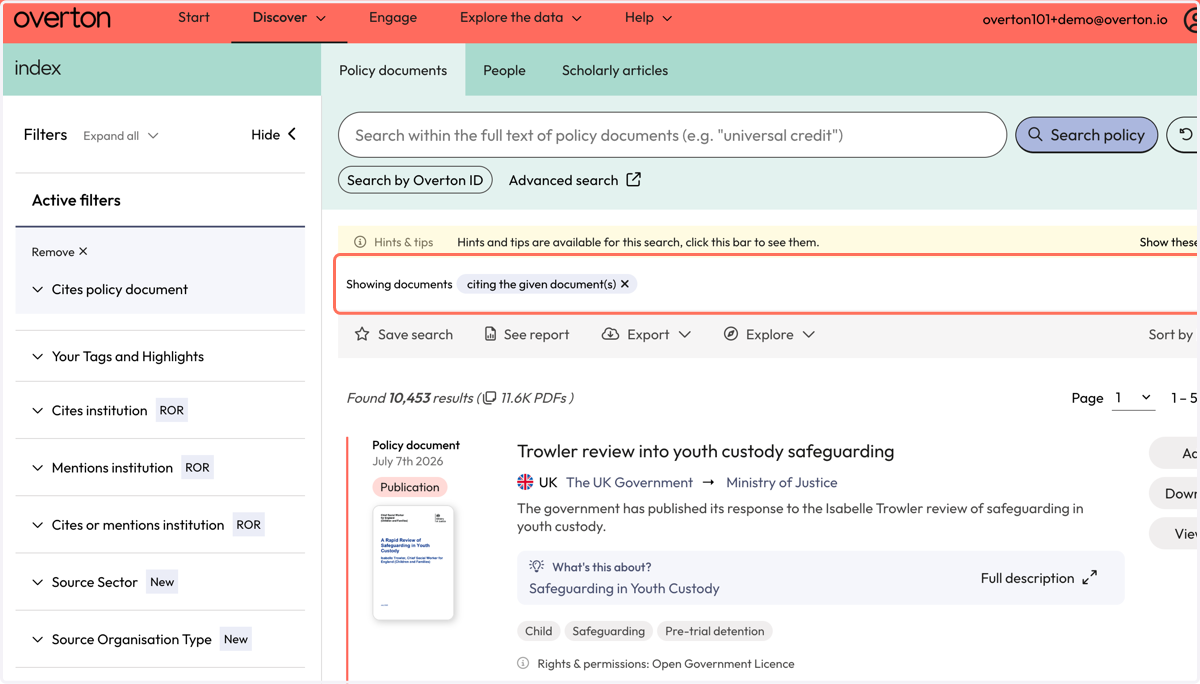
Task: Click the Pre-trial detention topic tag
Action: coord(714,631)
